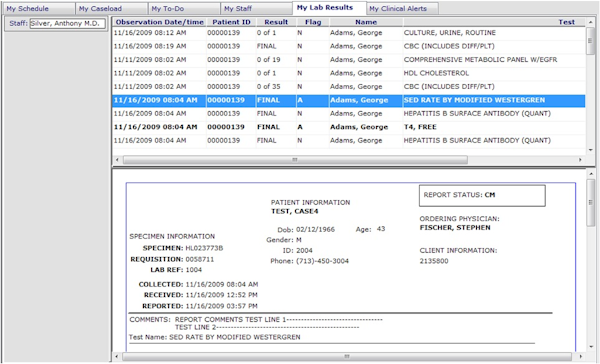Sort by Result column header

point(276,22)
